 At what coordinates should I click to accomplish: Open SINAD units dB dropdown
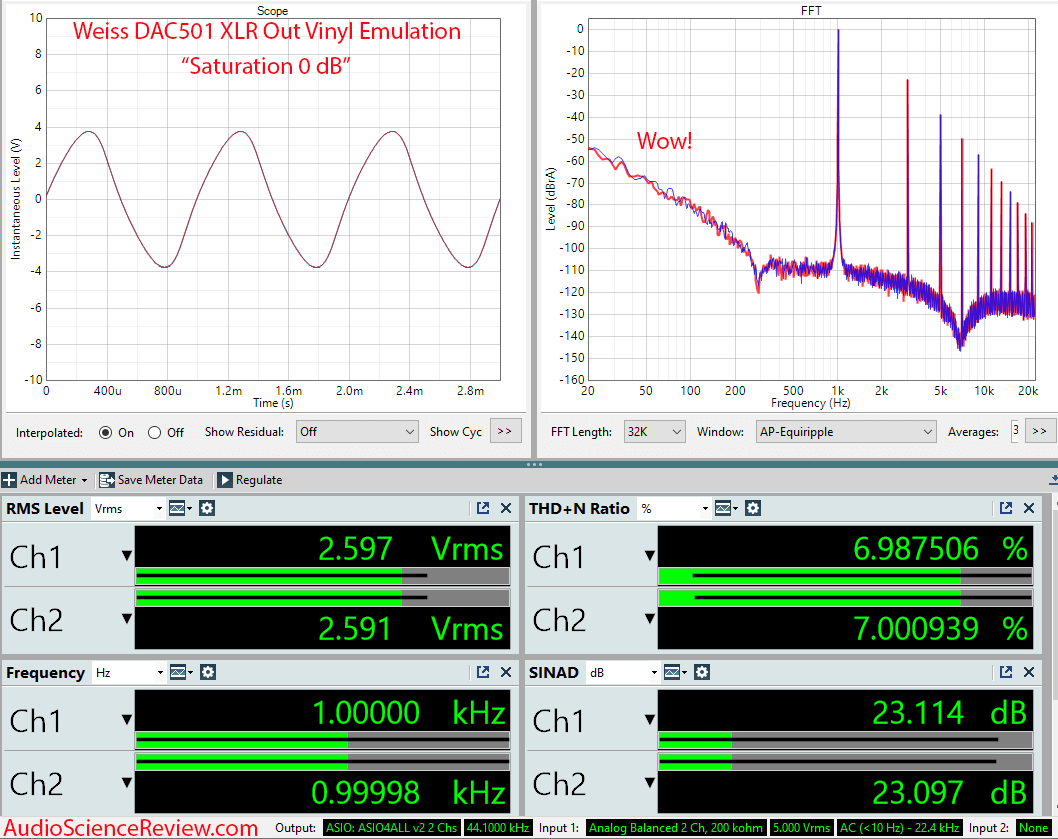622,673
